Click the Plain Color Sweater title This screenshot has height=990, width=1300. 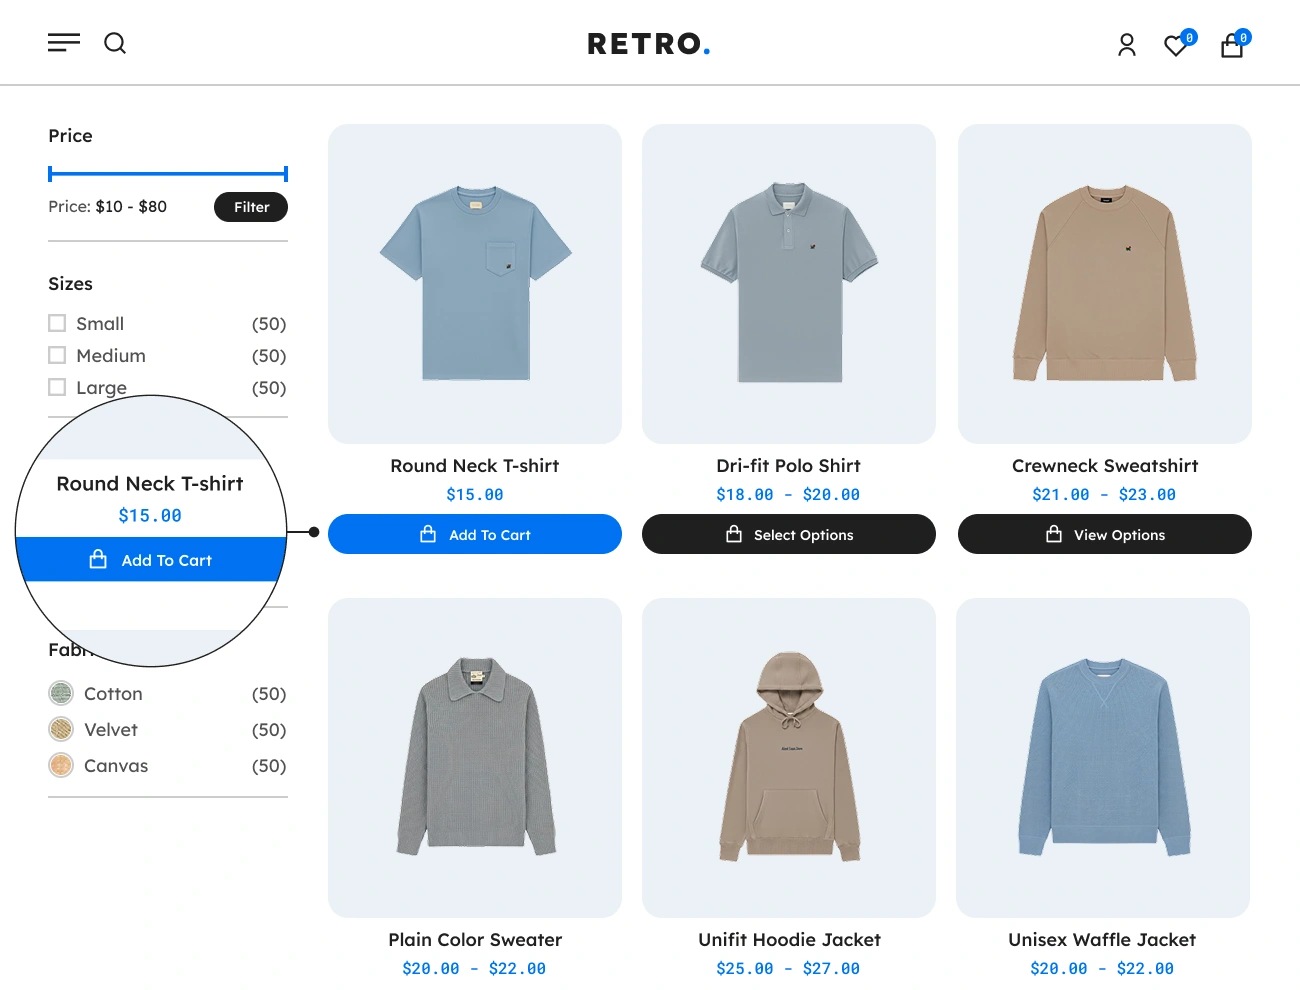point(475,940)
